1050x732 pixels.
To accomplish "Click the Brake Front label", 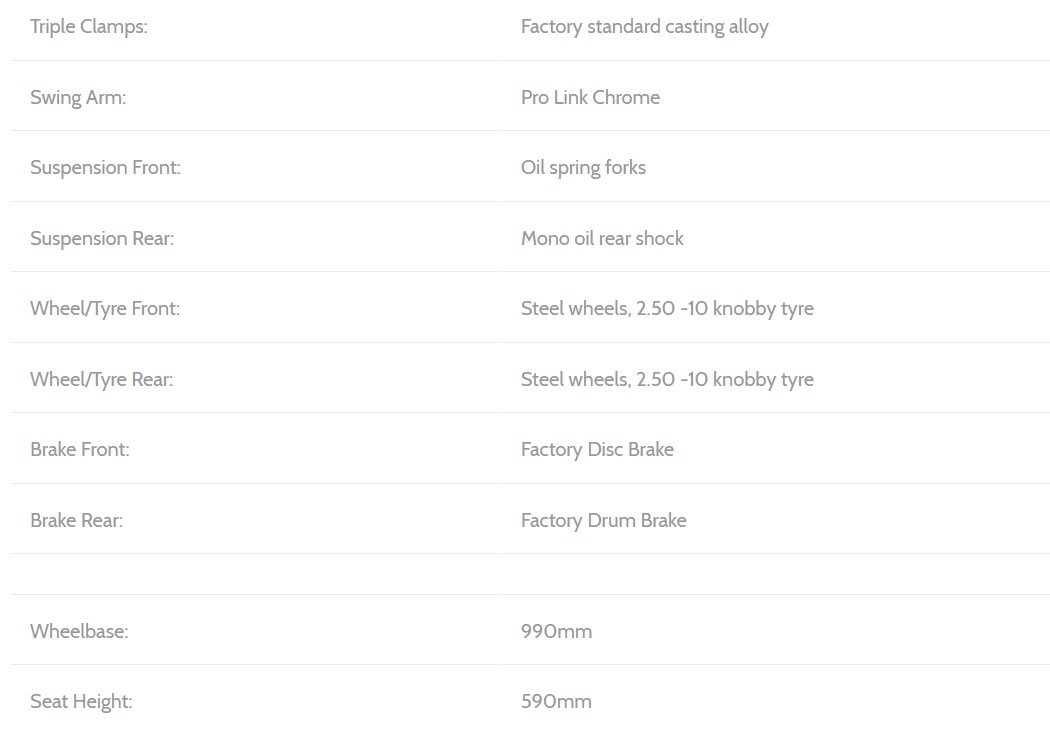I will pyautogui.click(x=80, y=449).
